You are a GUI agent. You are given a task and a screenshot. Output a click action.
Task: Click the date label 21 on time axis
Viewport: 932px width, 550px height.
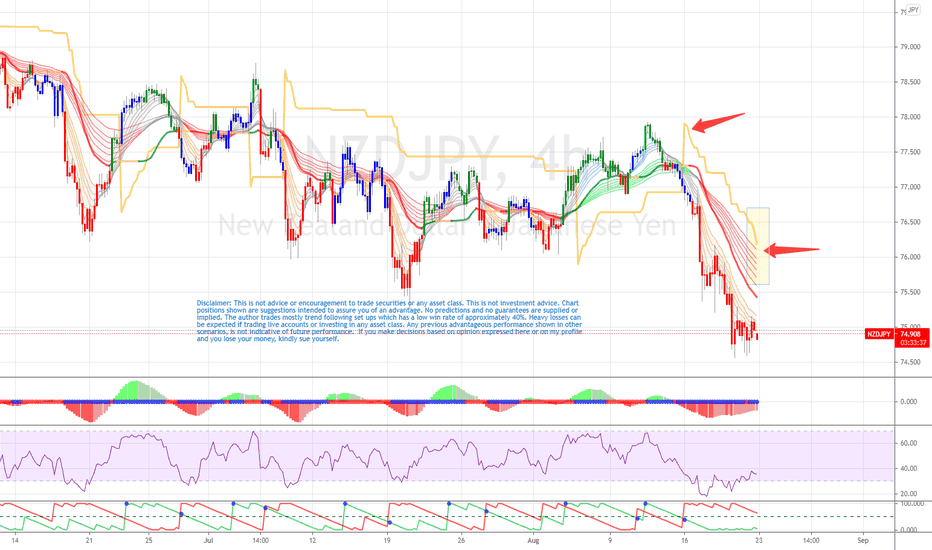coord(89,540)
